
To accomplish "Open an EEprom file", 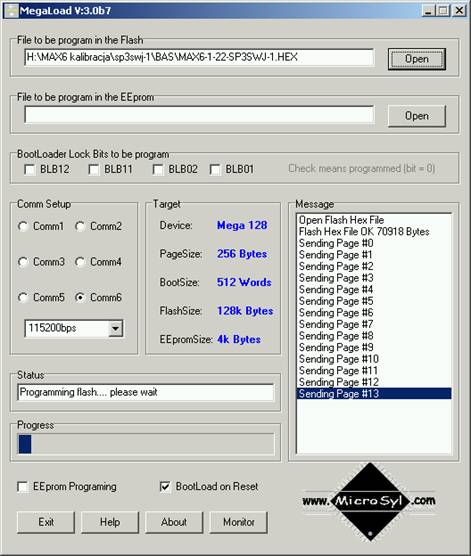I will pyautogui.click(x=416, y=116).
